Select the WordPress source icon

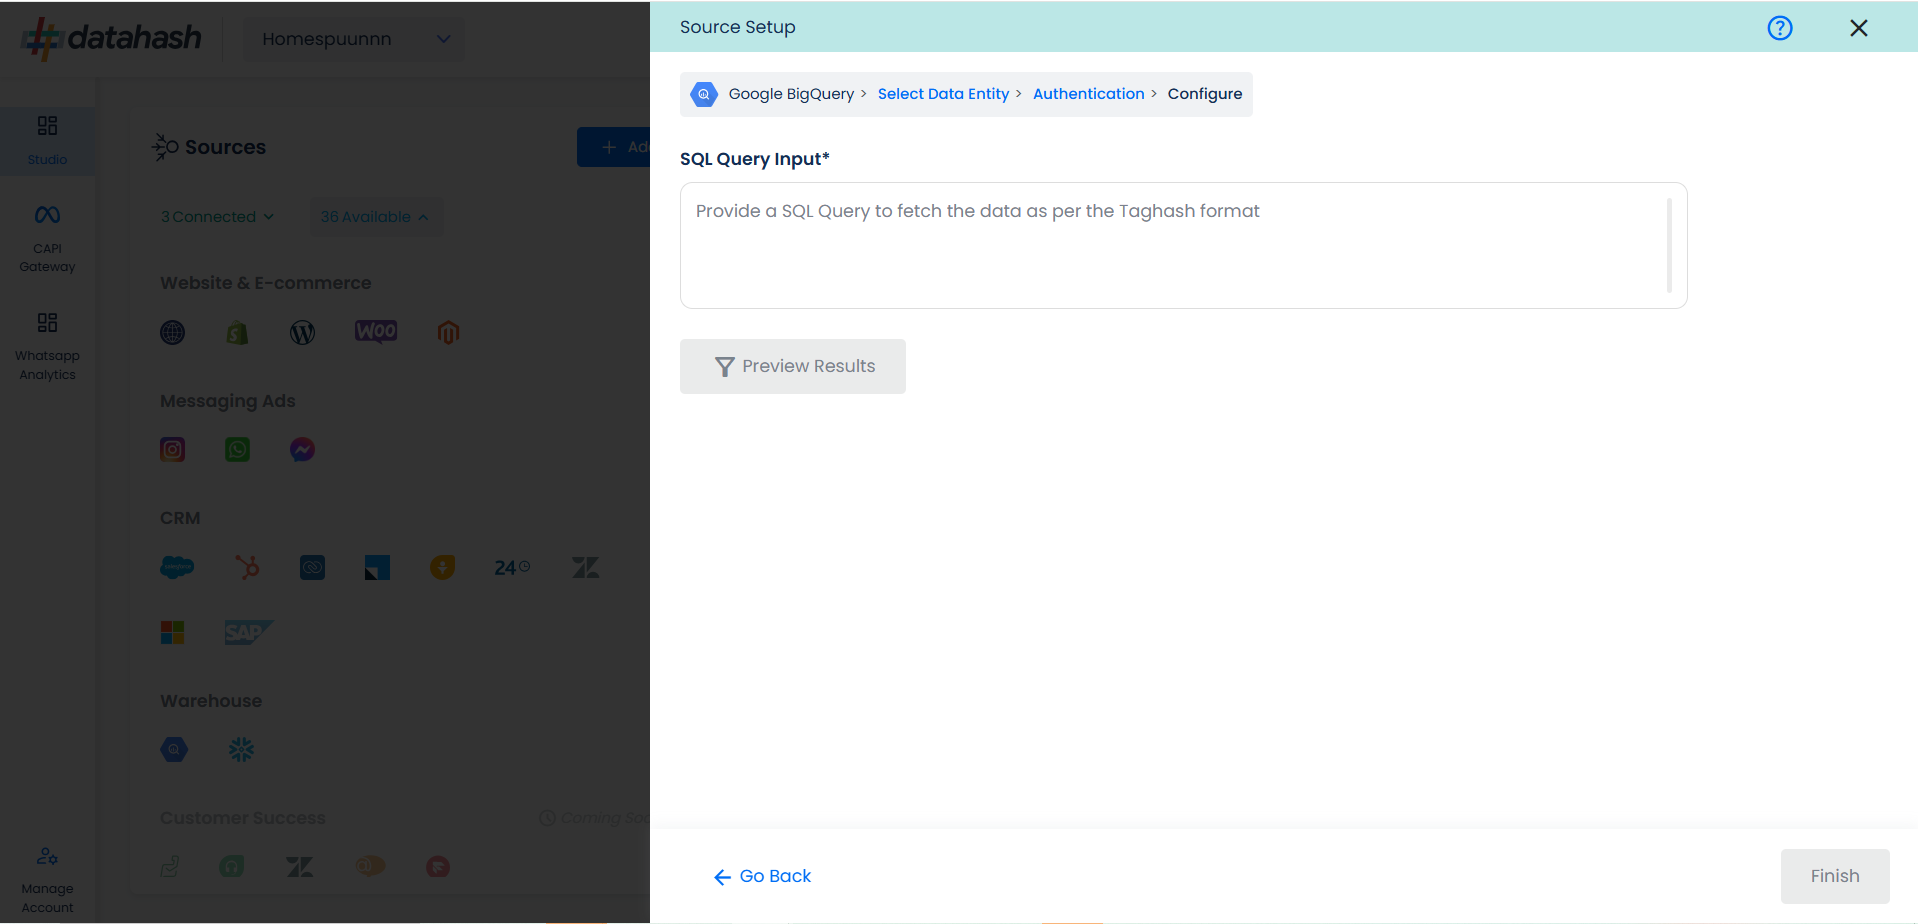(x=302, y=333)
